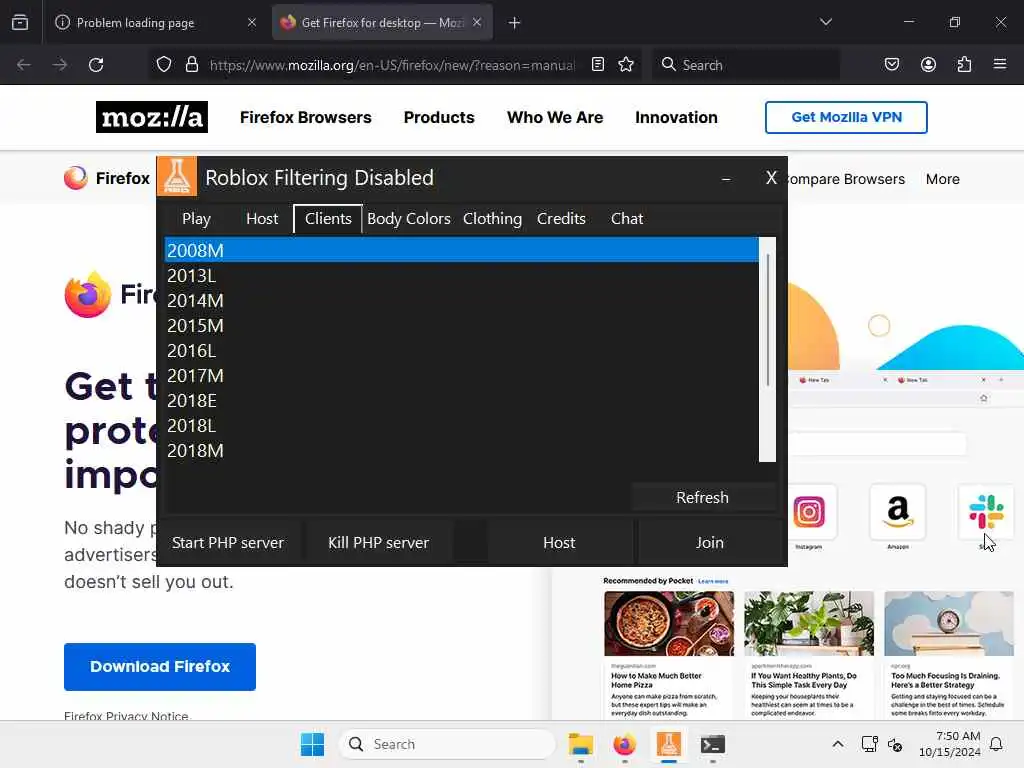Image resolution: width=1024 pixels, height=768 pixels.
Task: Open the Windows Start menu
Action: point(312,744)
